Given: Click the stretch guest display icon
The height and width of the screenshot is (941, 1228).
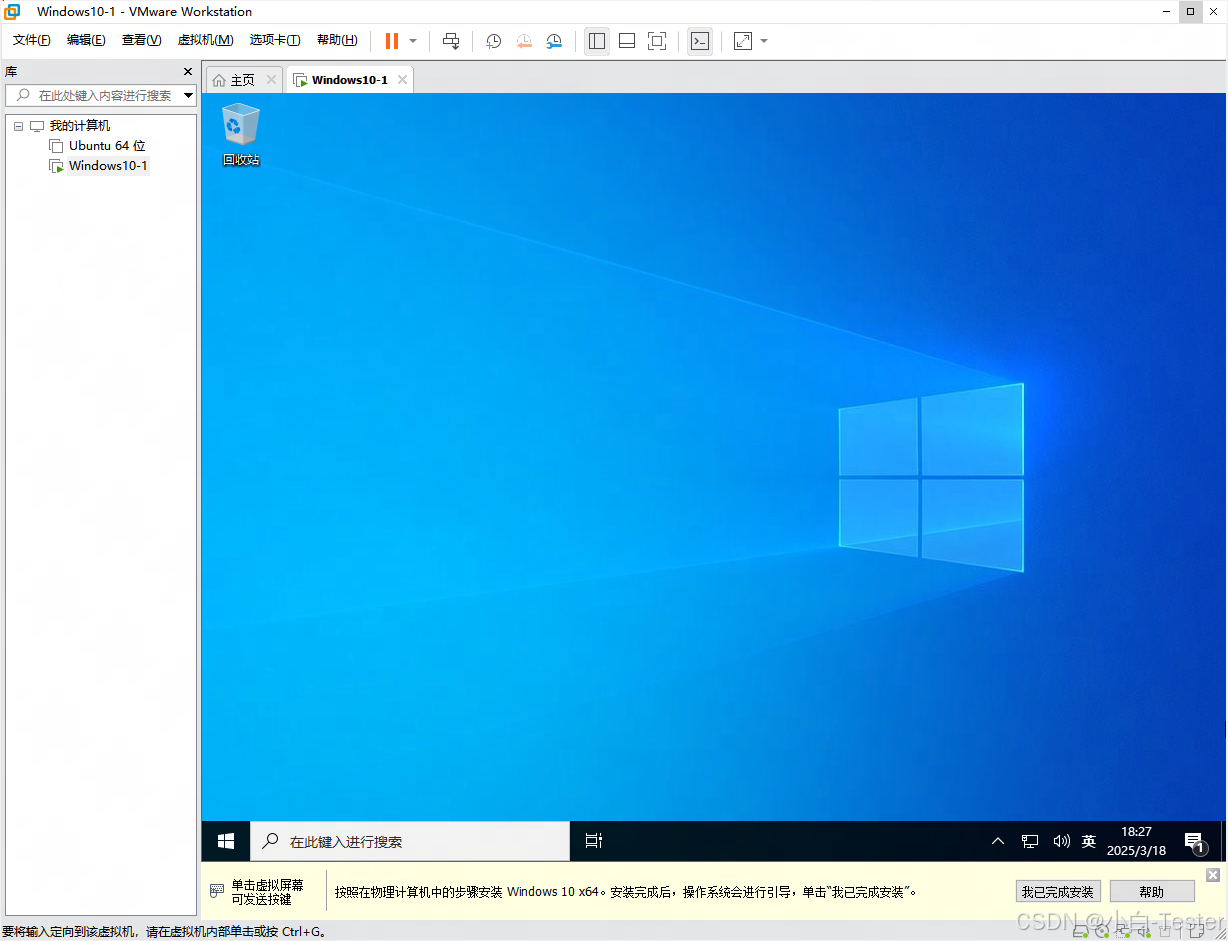Looking at the screenshot, I should (x=743, y=41).
